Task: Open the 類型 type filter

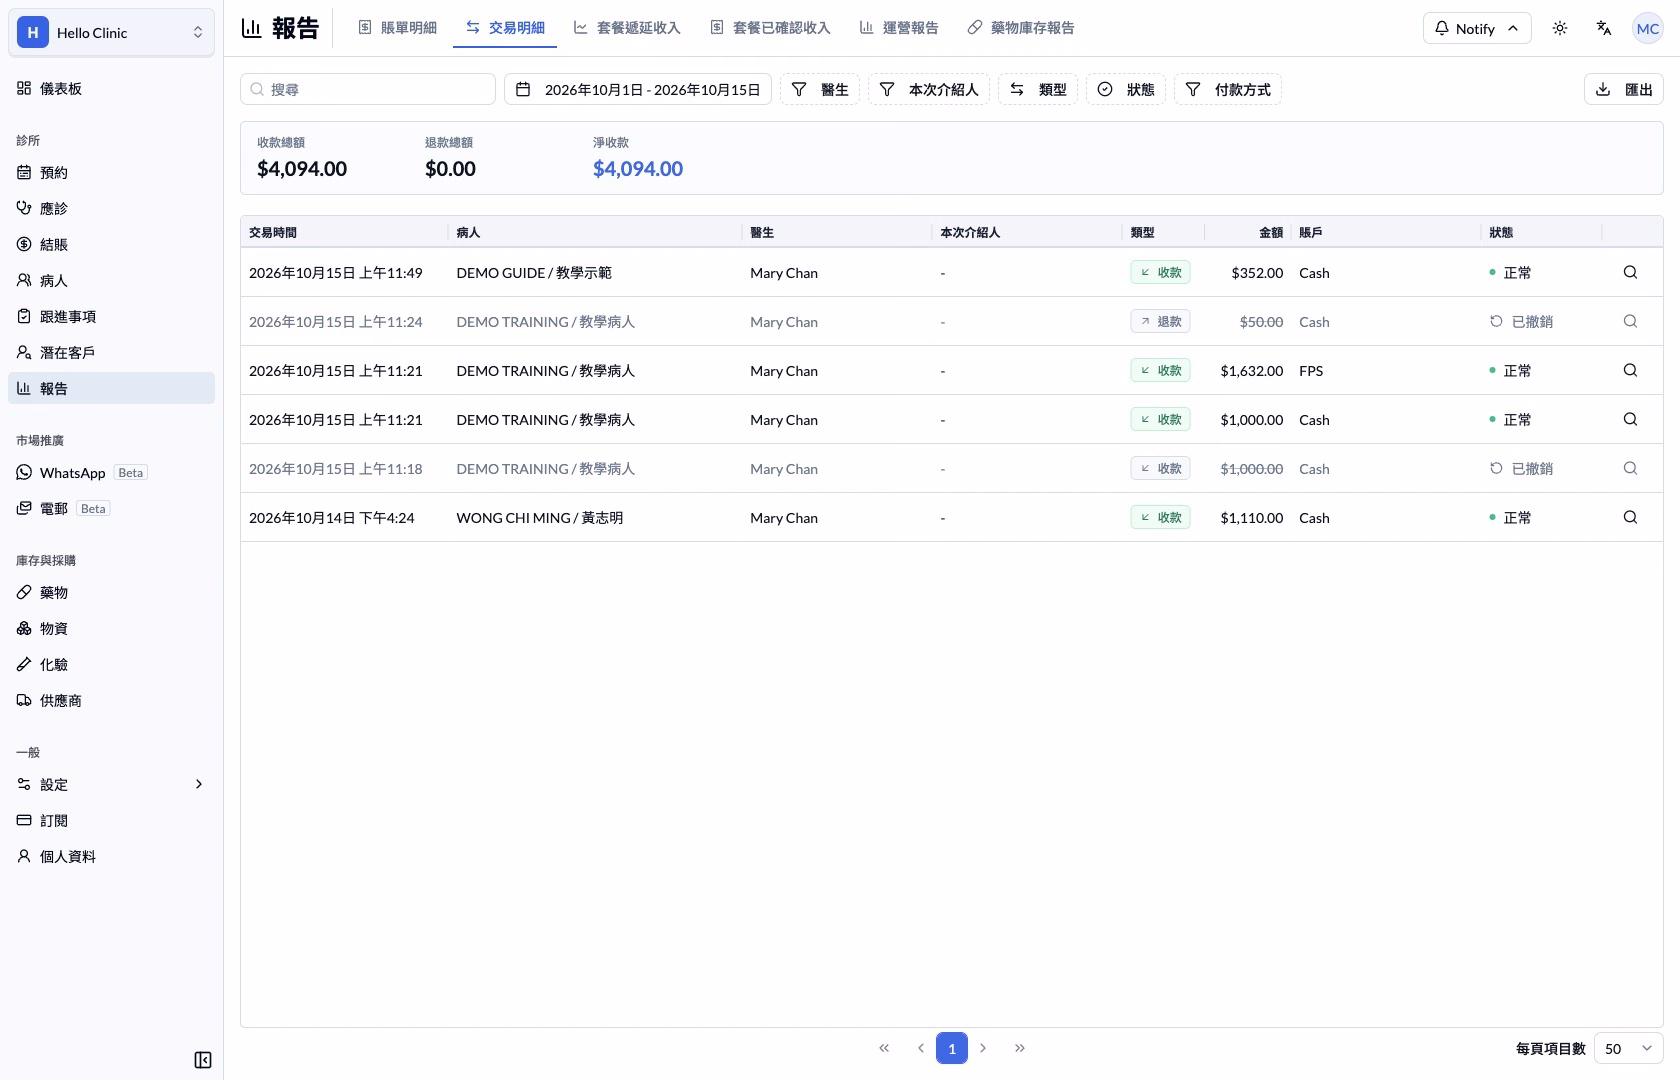Action: 1038,89
